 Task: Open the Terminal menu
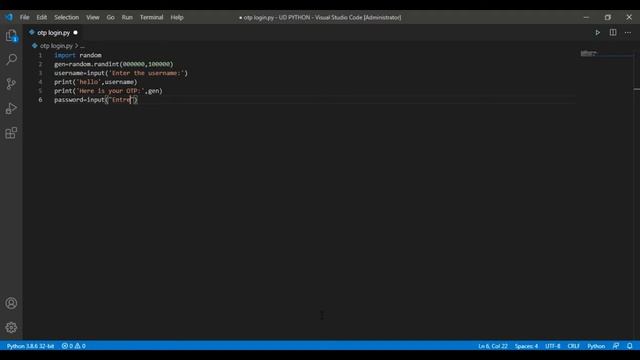click(x=151, y=17)
